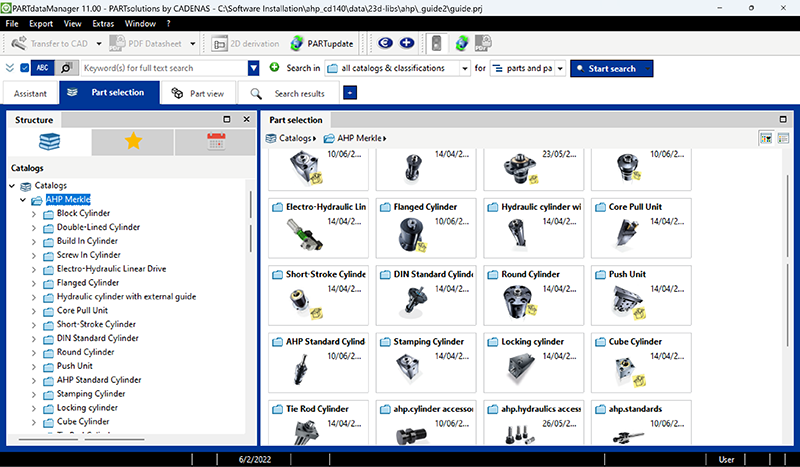Open the keyword search history dropdown

(254, 68)
